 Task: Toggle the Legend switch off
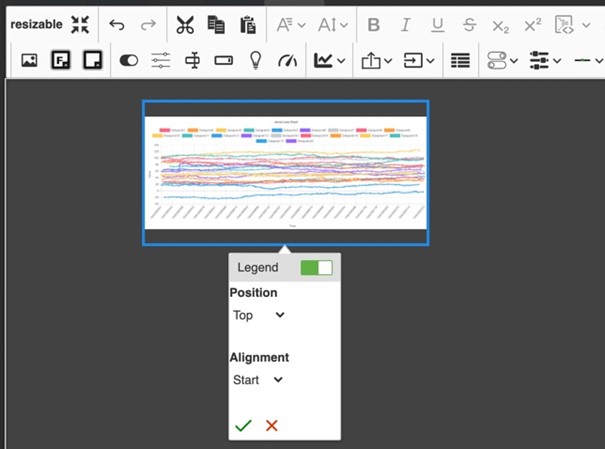316,267
